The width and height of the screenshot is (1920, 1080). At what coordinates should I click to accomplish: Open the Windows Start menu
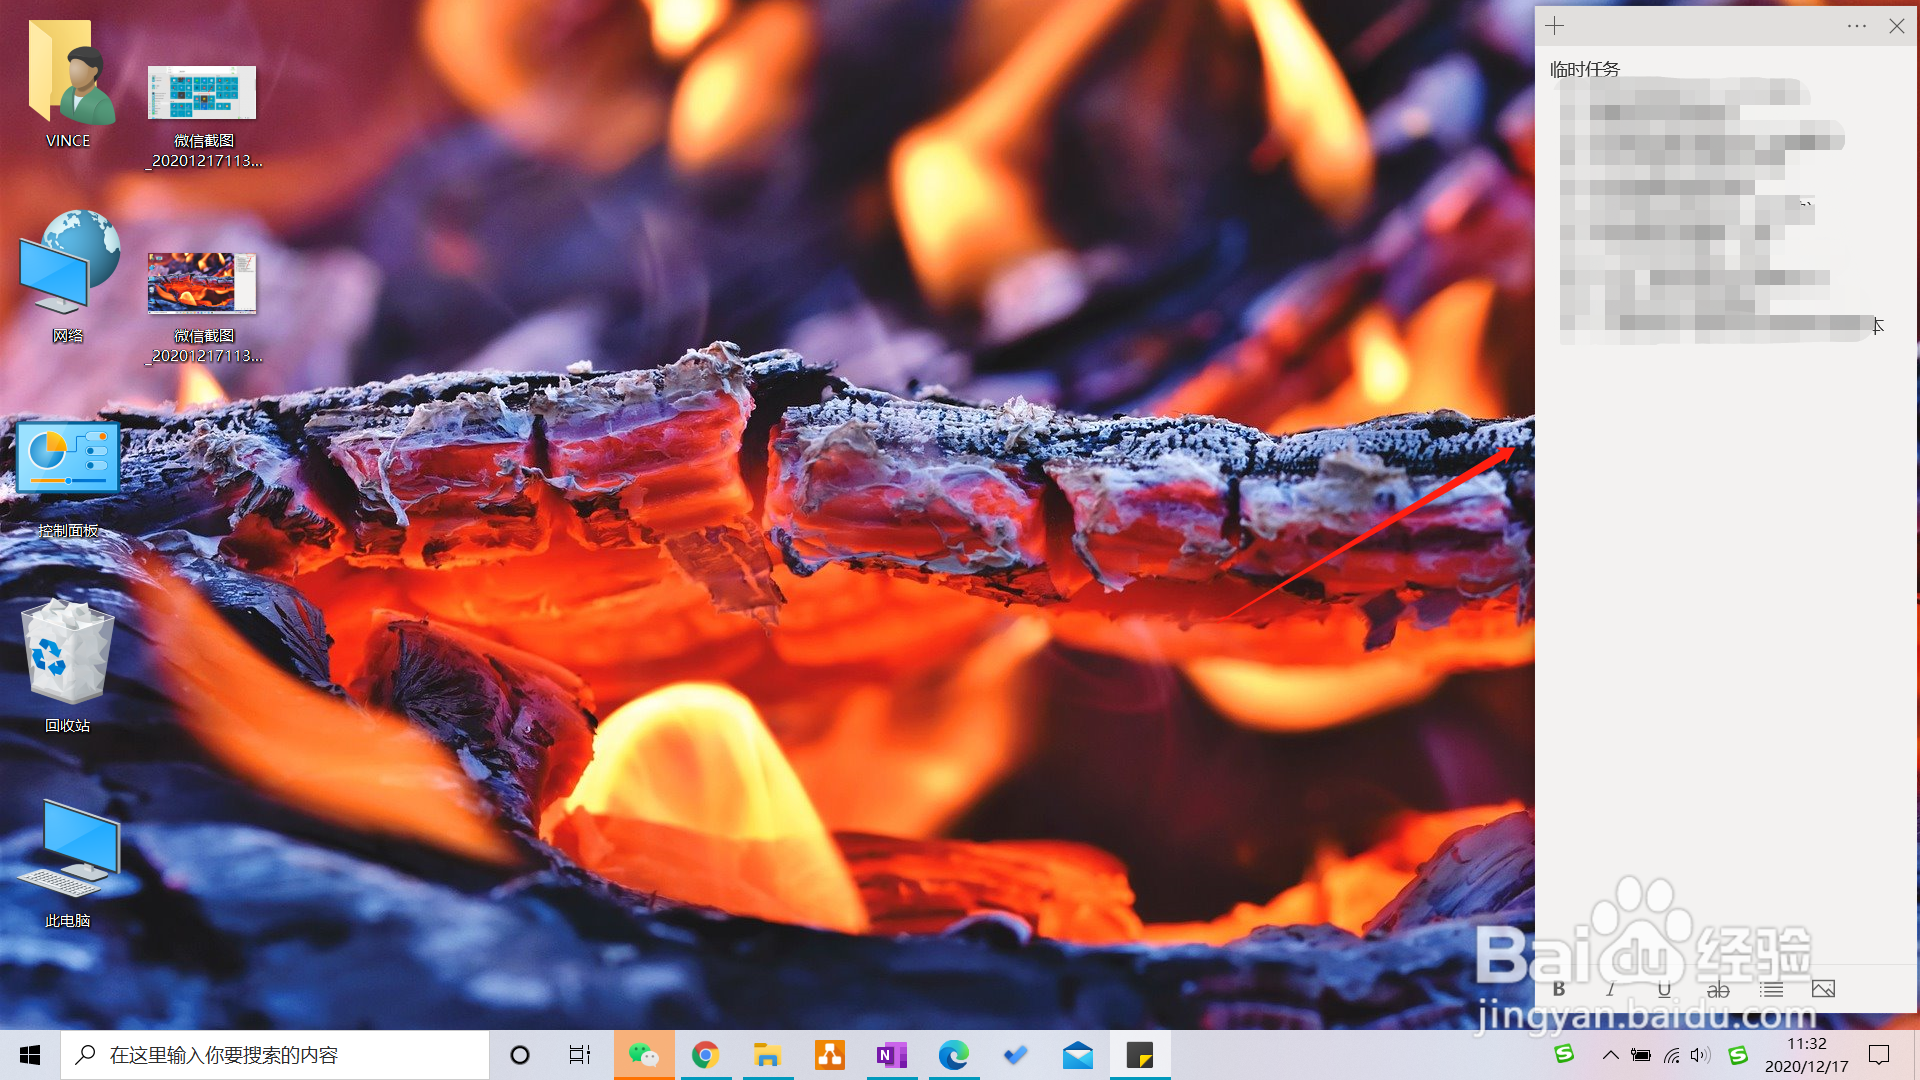[x=30, y=1055]
